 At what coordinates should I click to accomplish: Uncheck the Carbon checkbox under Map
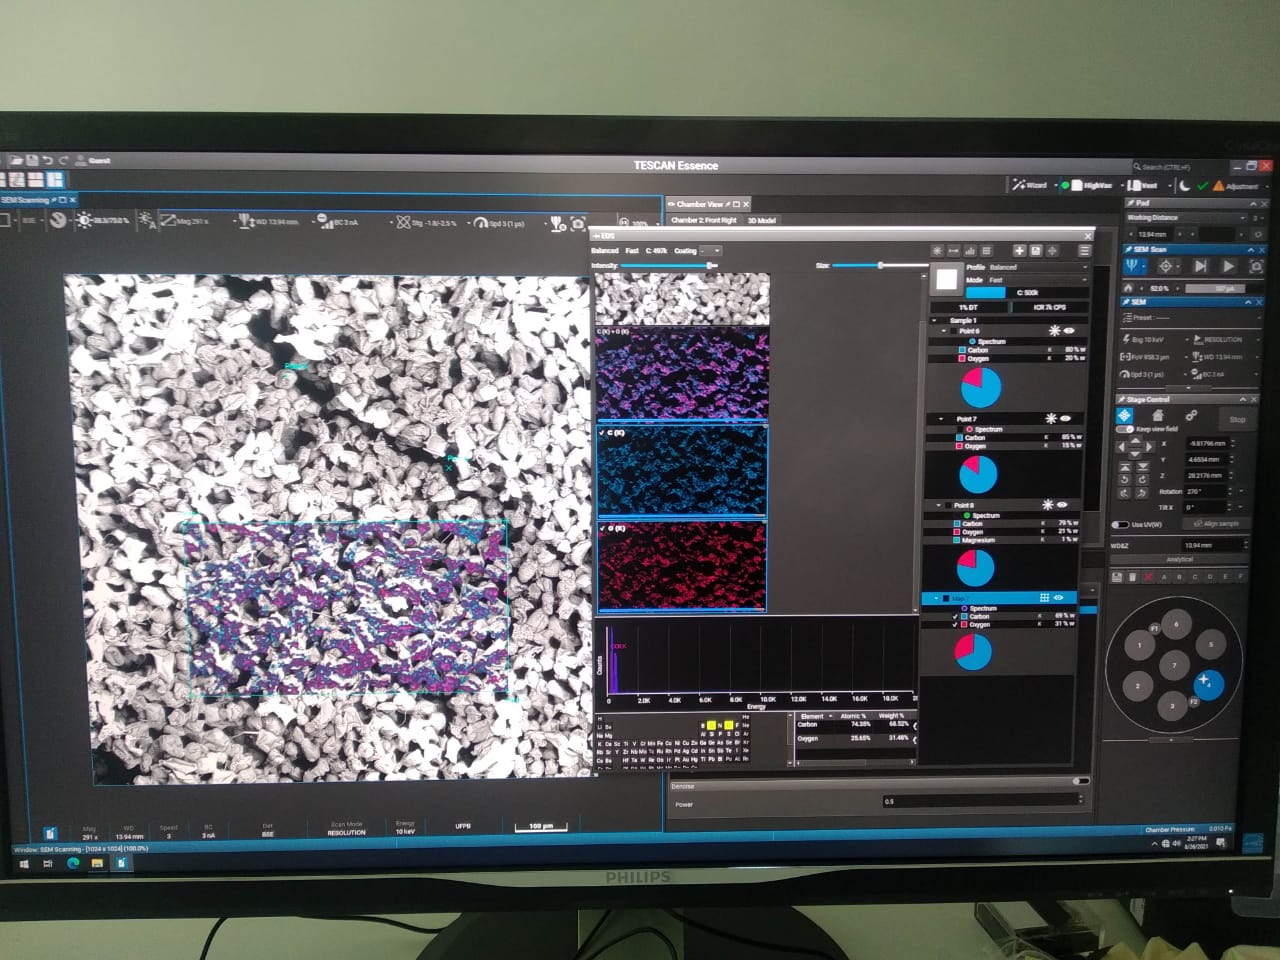(955, 617)
